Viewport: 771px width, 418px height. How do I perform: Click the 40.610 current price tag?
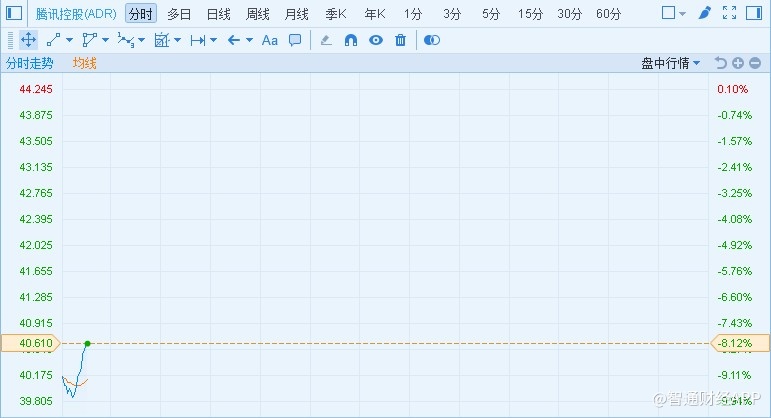coord(30,343)
